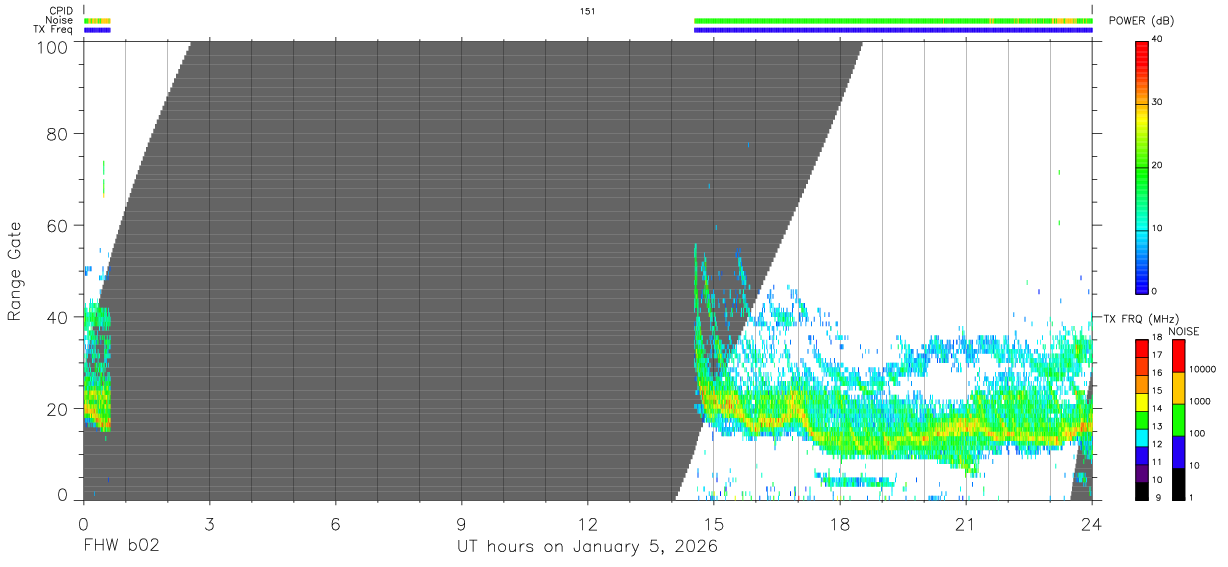Image resolution: width=1228 pixels, height=567 pixels.
Task: Click the 'UT hours on January 5, 2026' axis title
Action: click(x=587, y=547)
